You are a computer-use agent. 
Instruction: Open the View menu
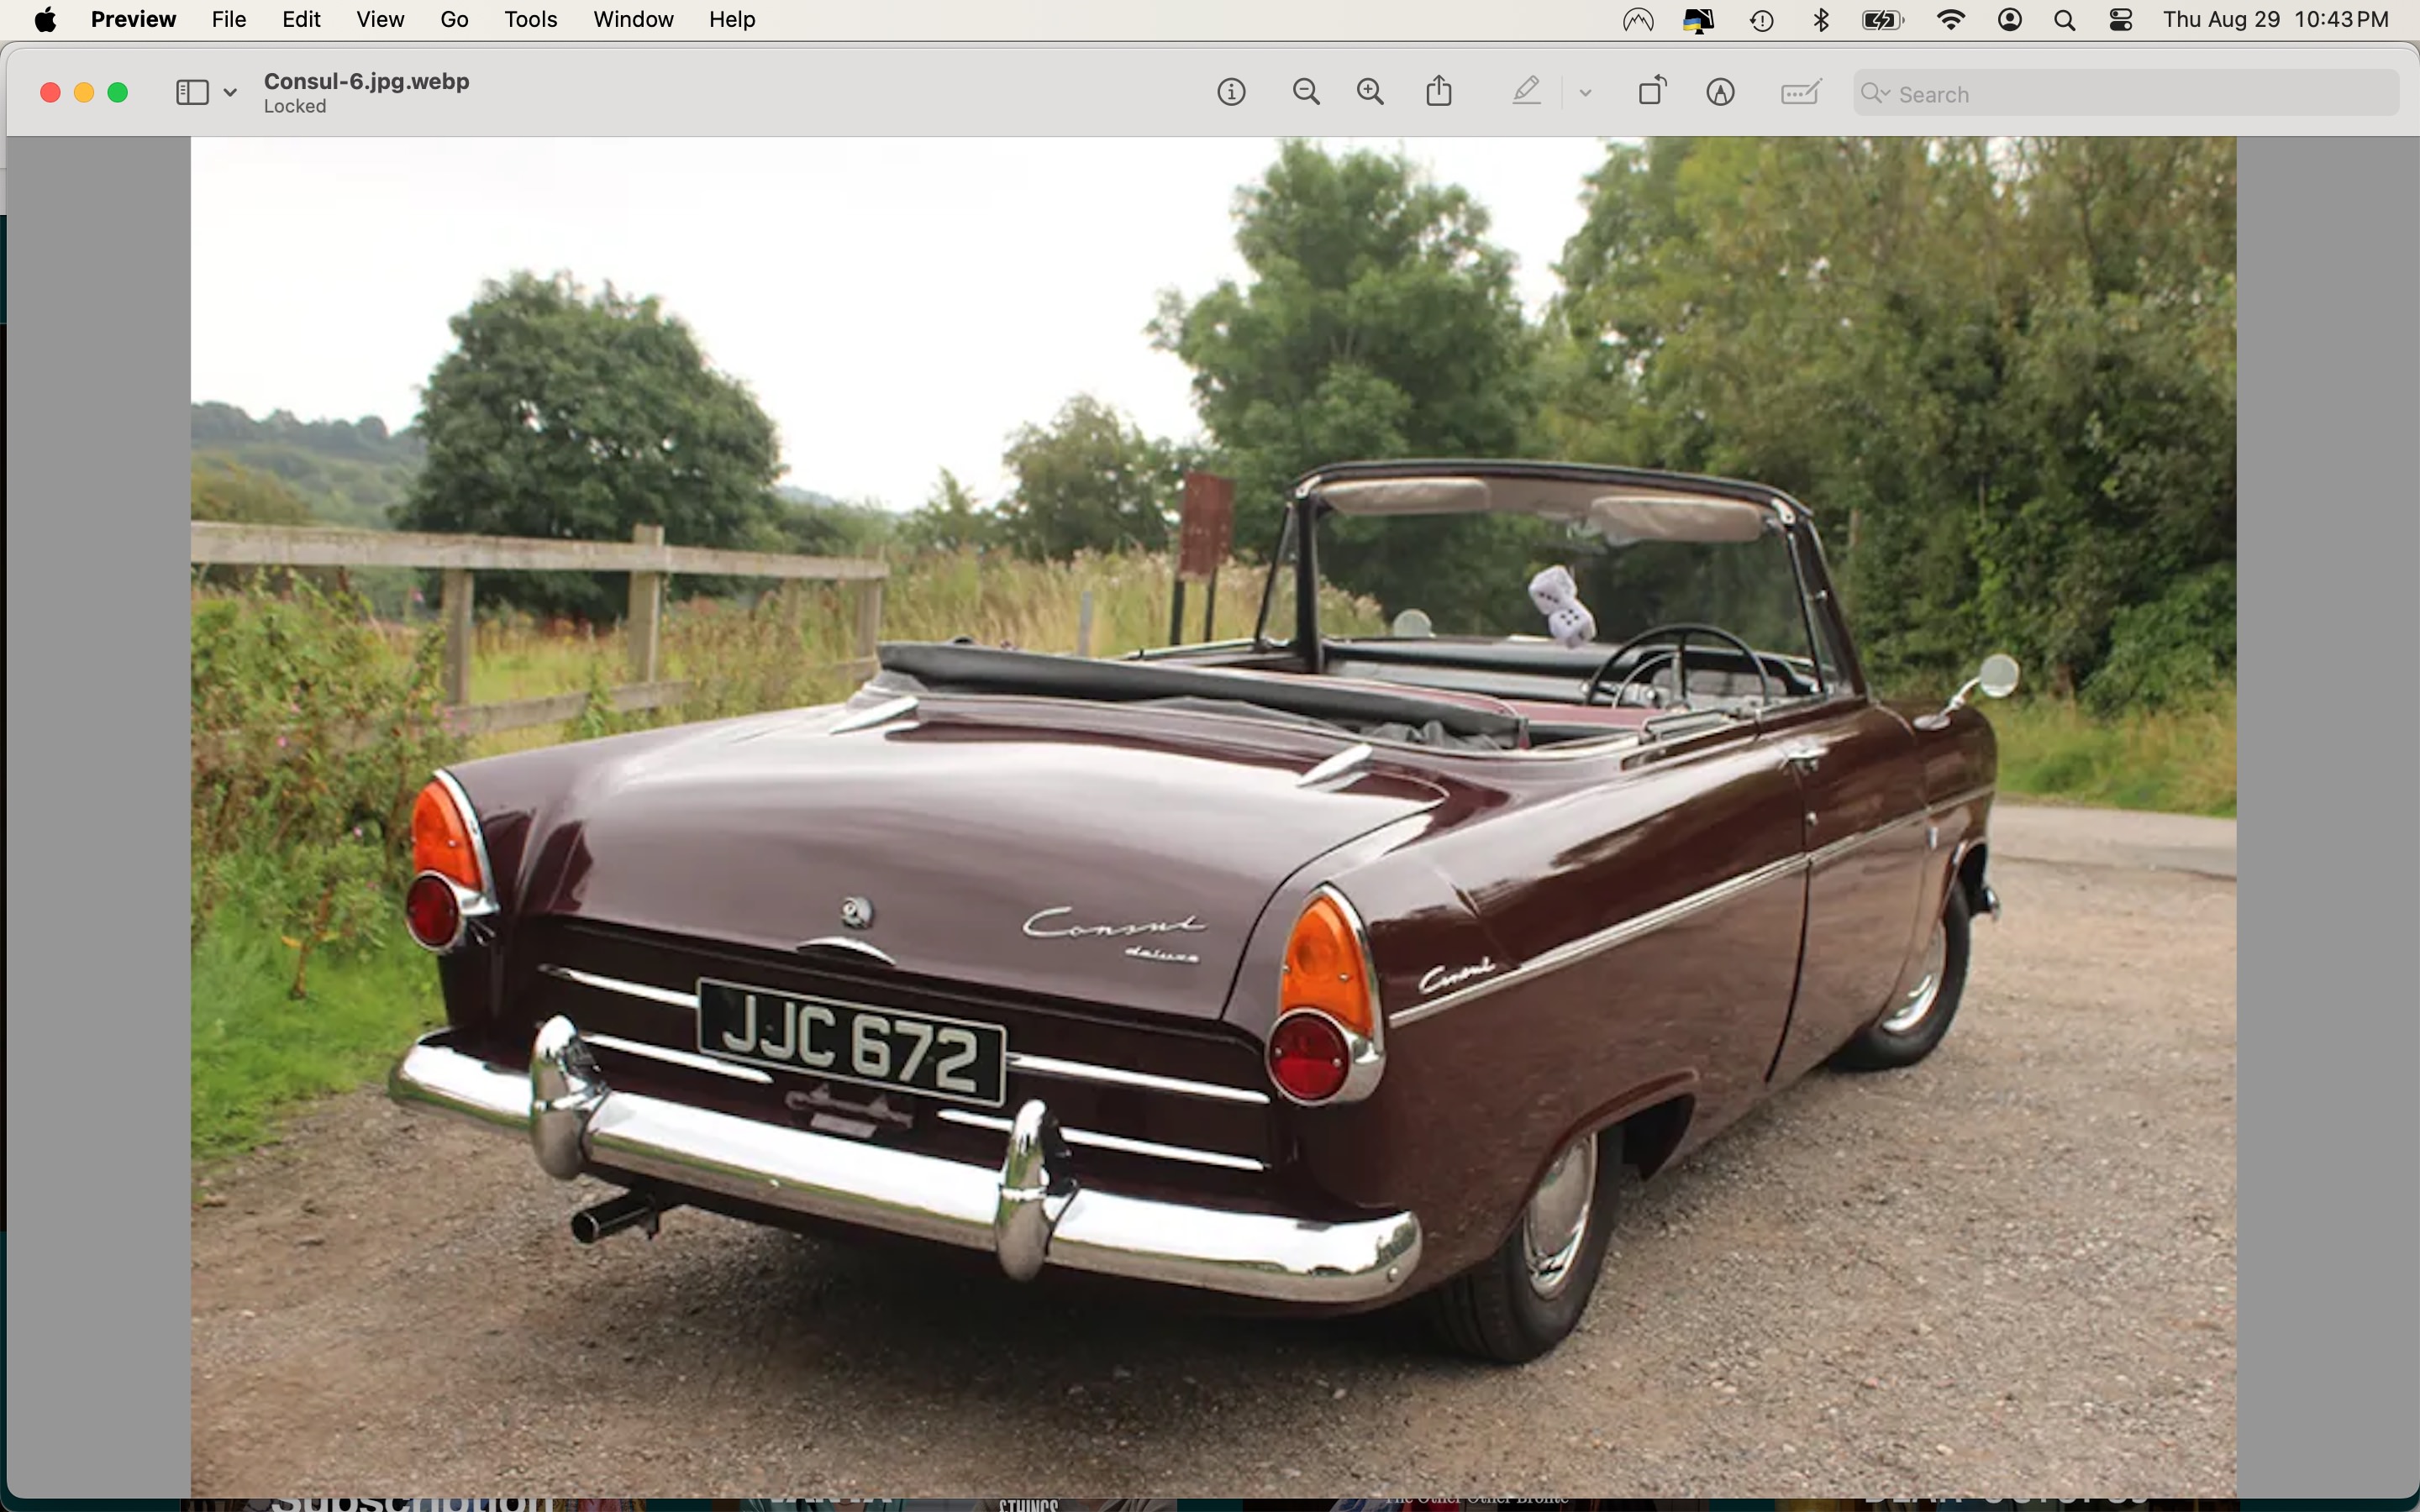[380, 20]
